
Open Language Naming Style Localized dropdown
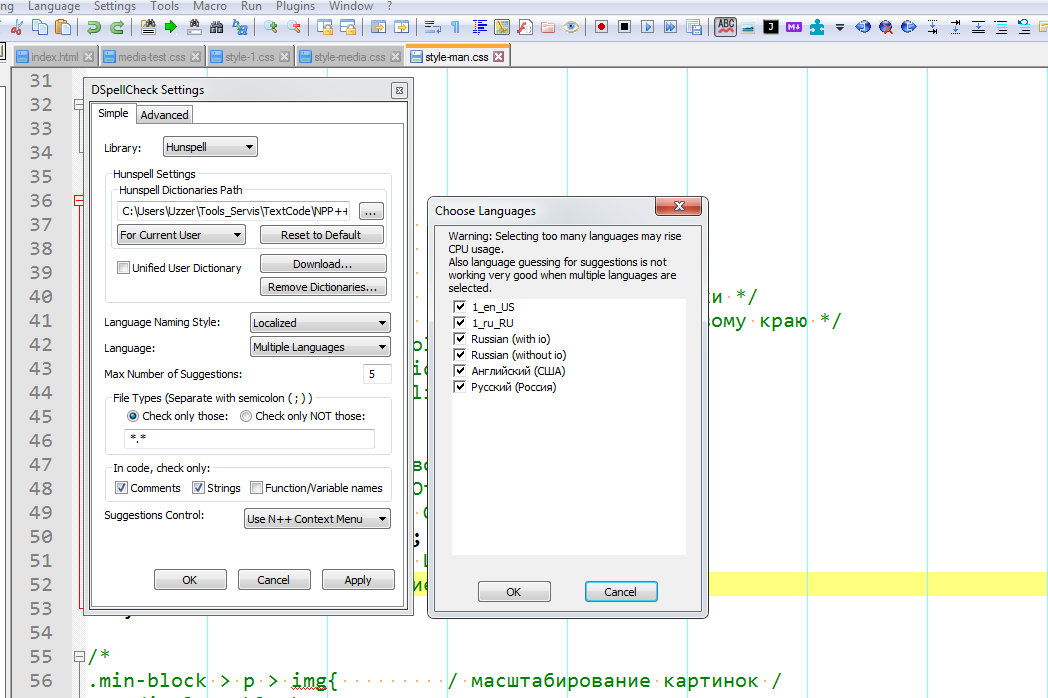(320, 322)
